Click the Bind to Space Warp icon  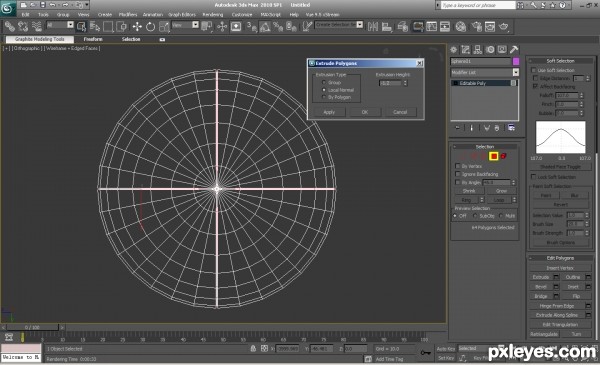point(36,26)
